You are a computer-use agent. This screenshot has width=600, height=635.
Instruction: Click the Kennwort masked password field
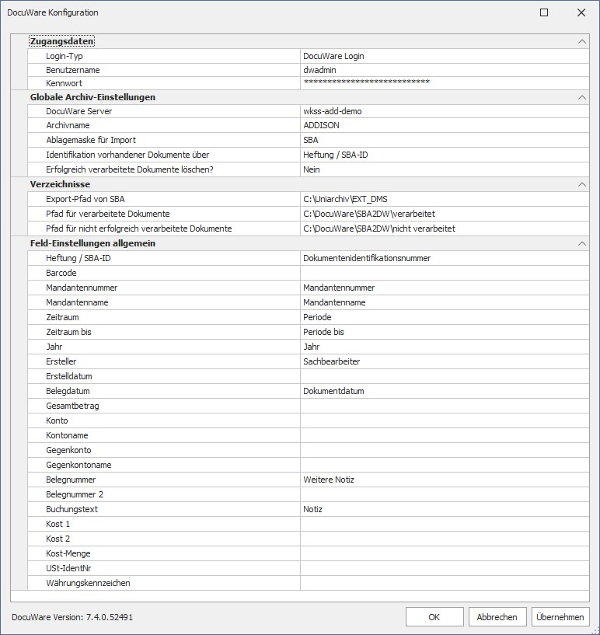(445, 83)
